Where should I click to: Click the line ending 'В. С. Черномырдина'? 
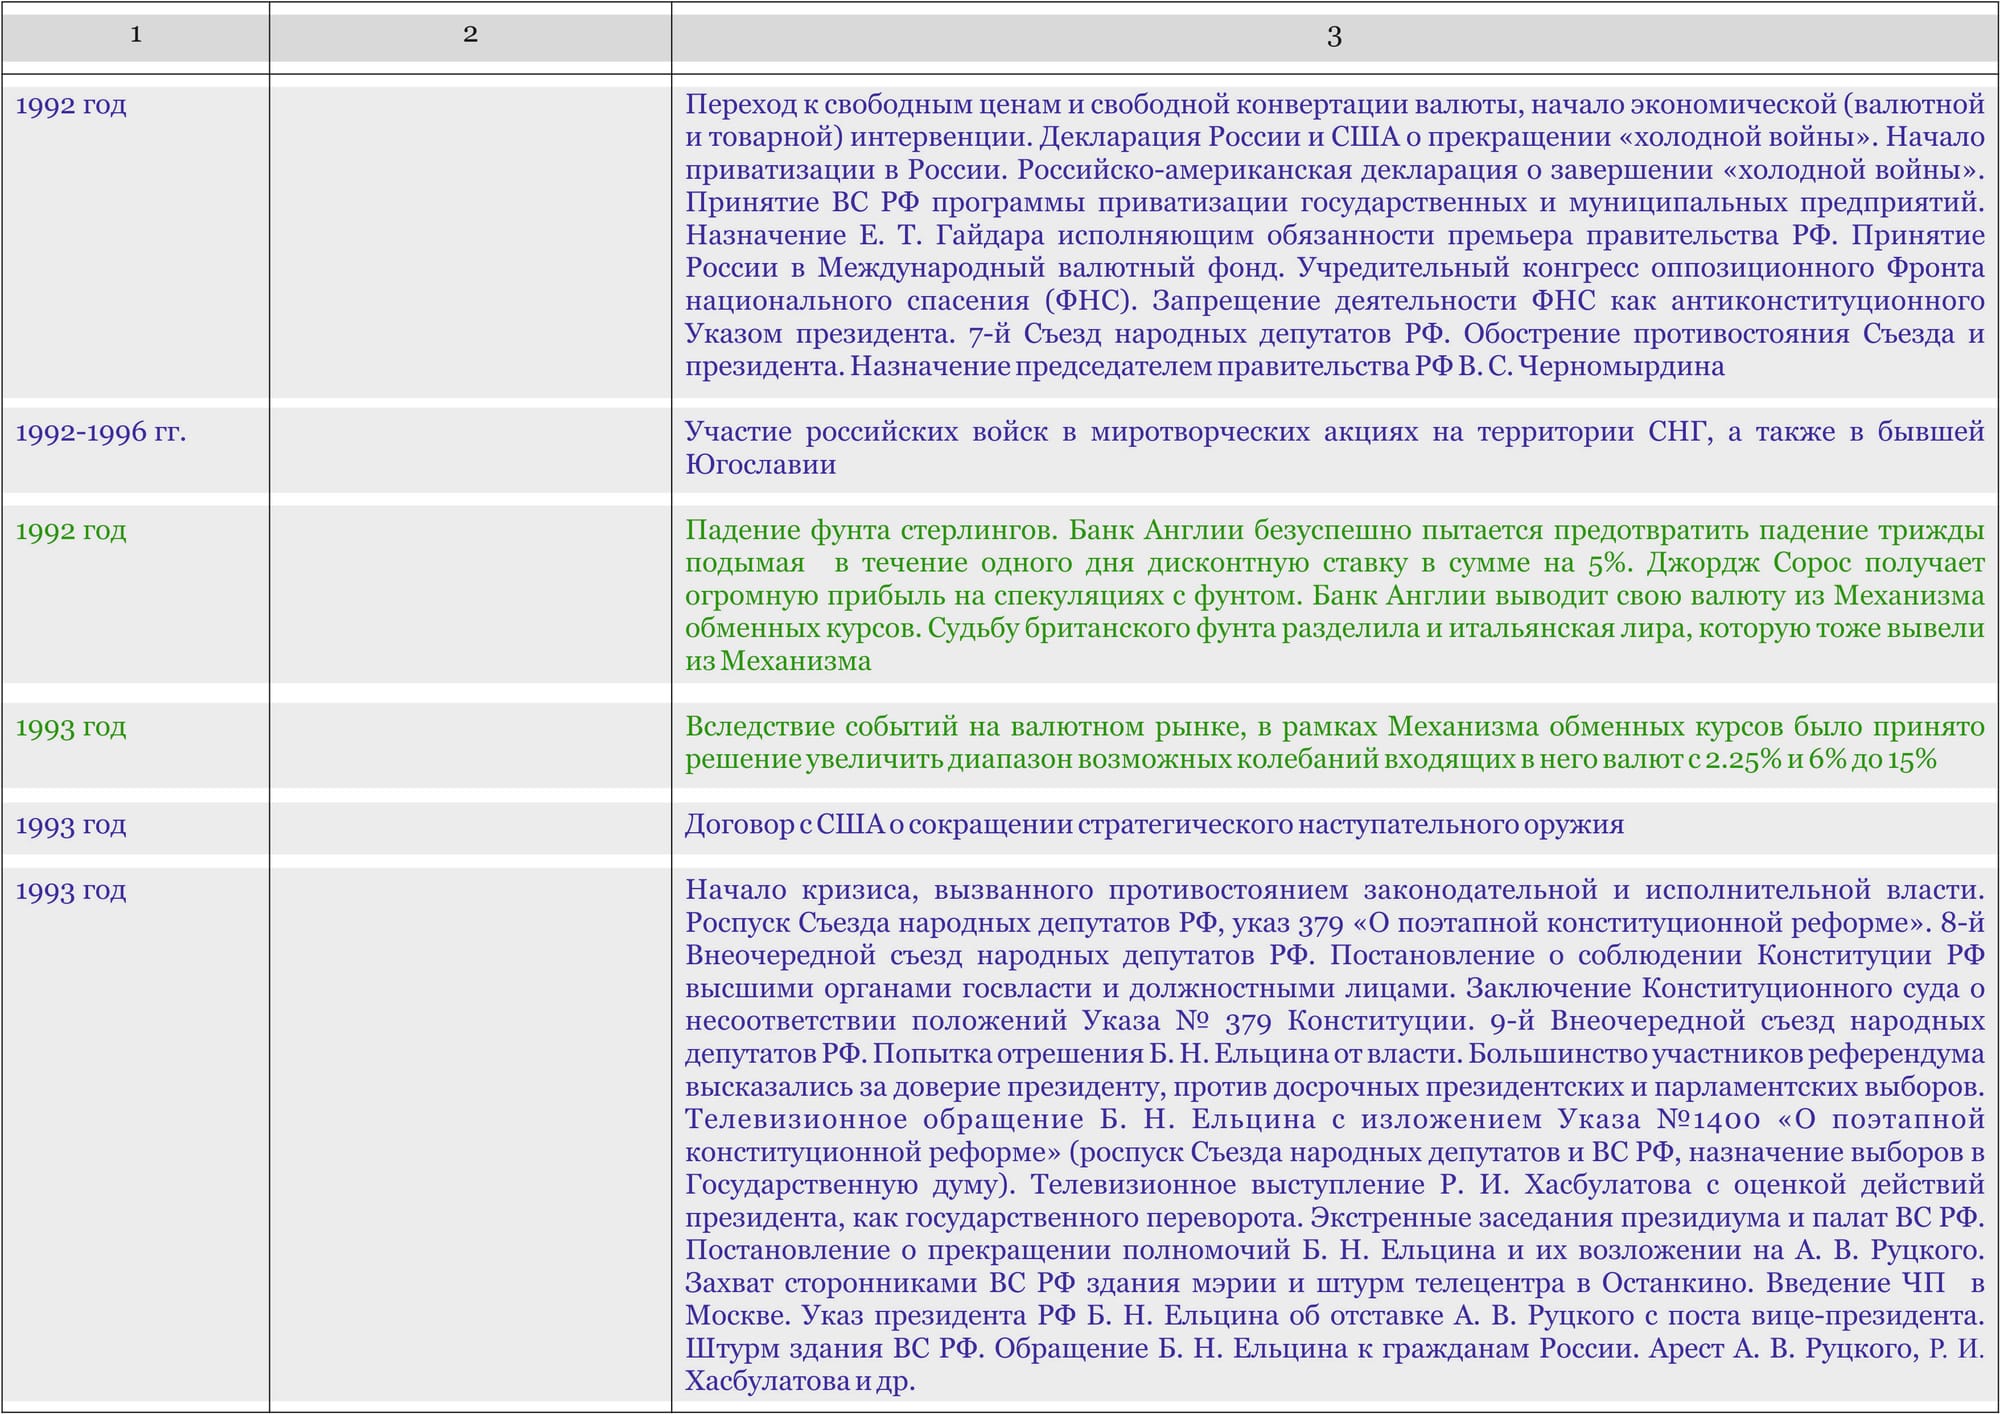pyautogui.click(x=1204, y=367)
